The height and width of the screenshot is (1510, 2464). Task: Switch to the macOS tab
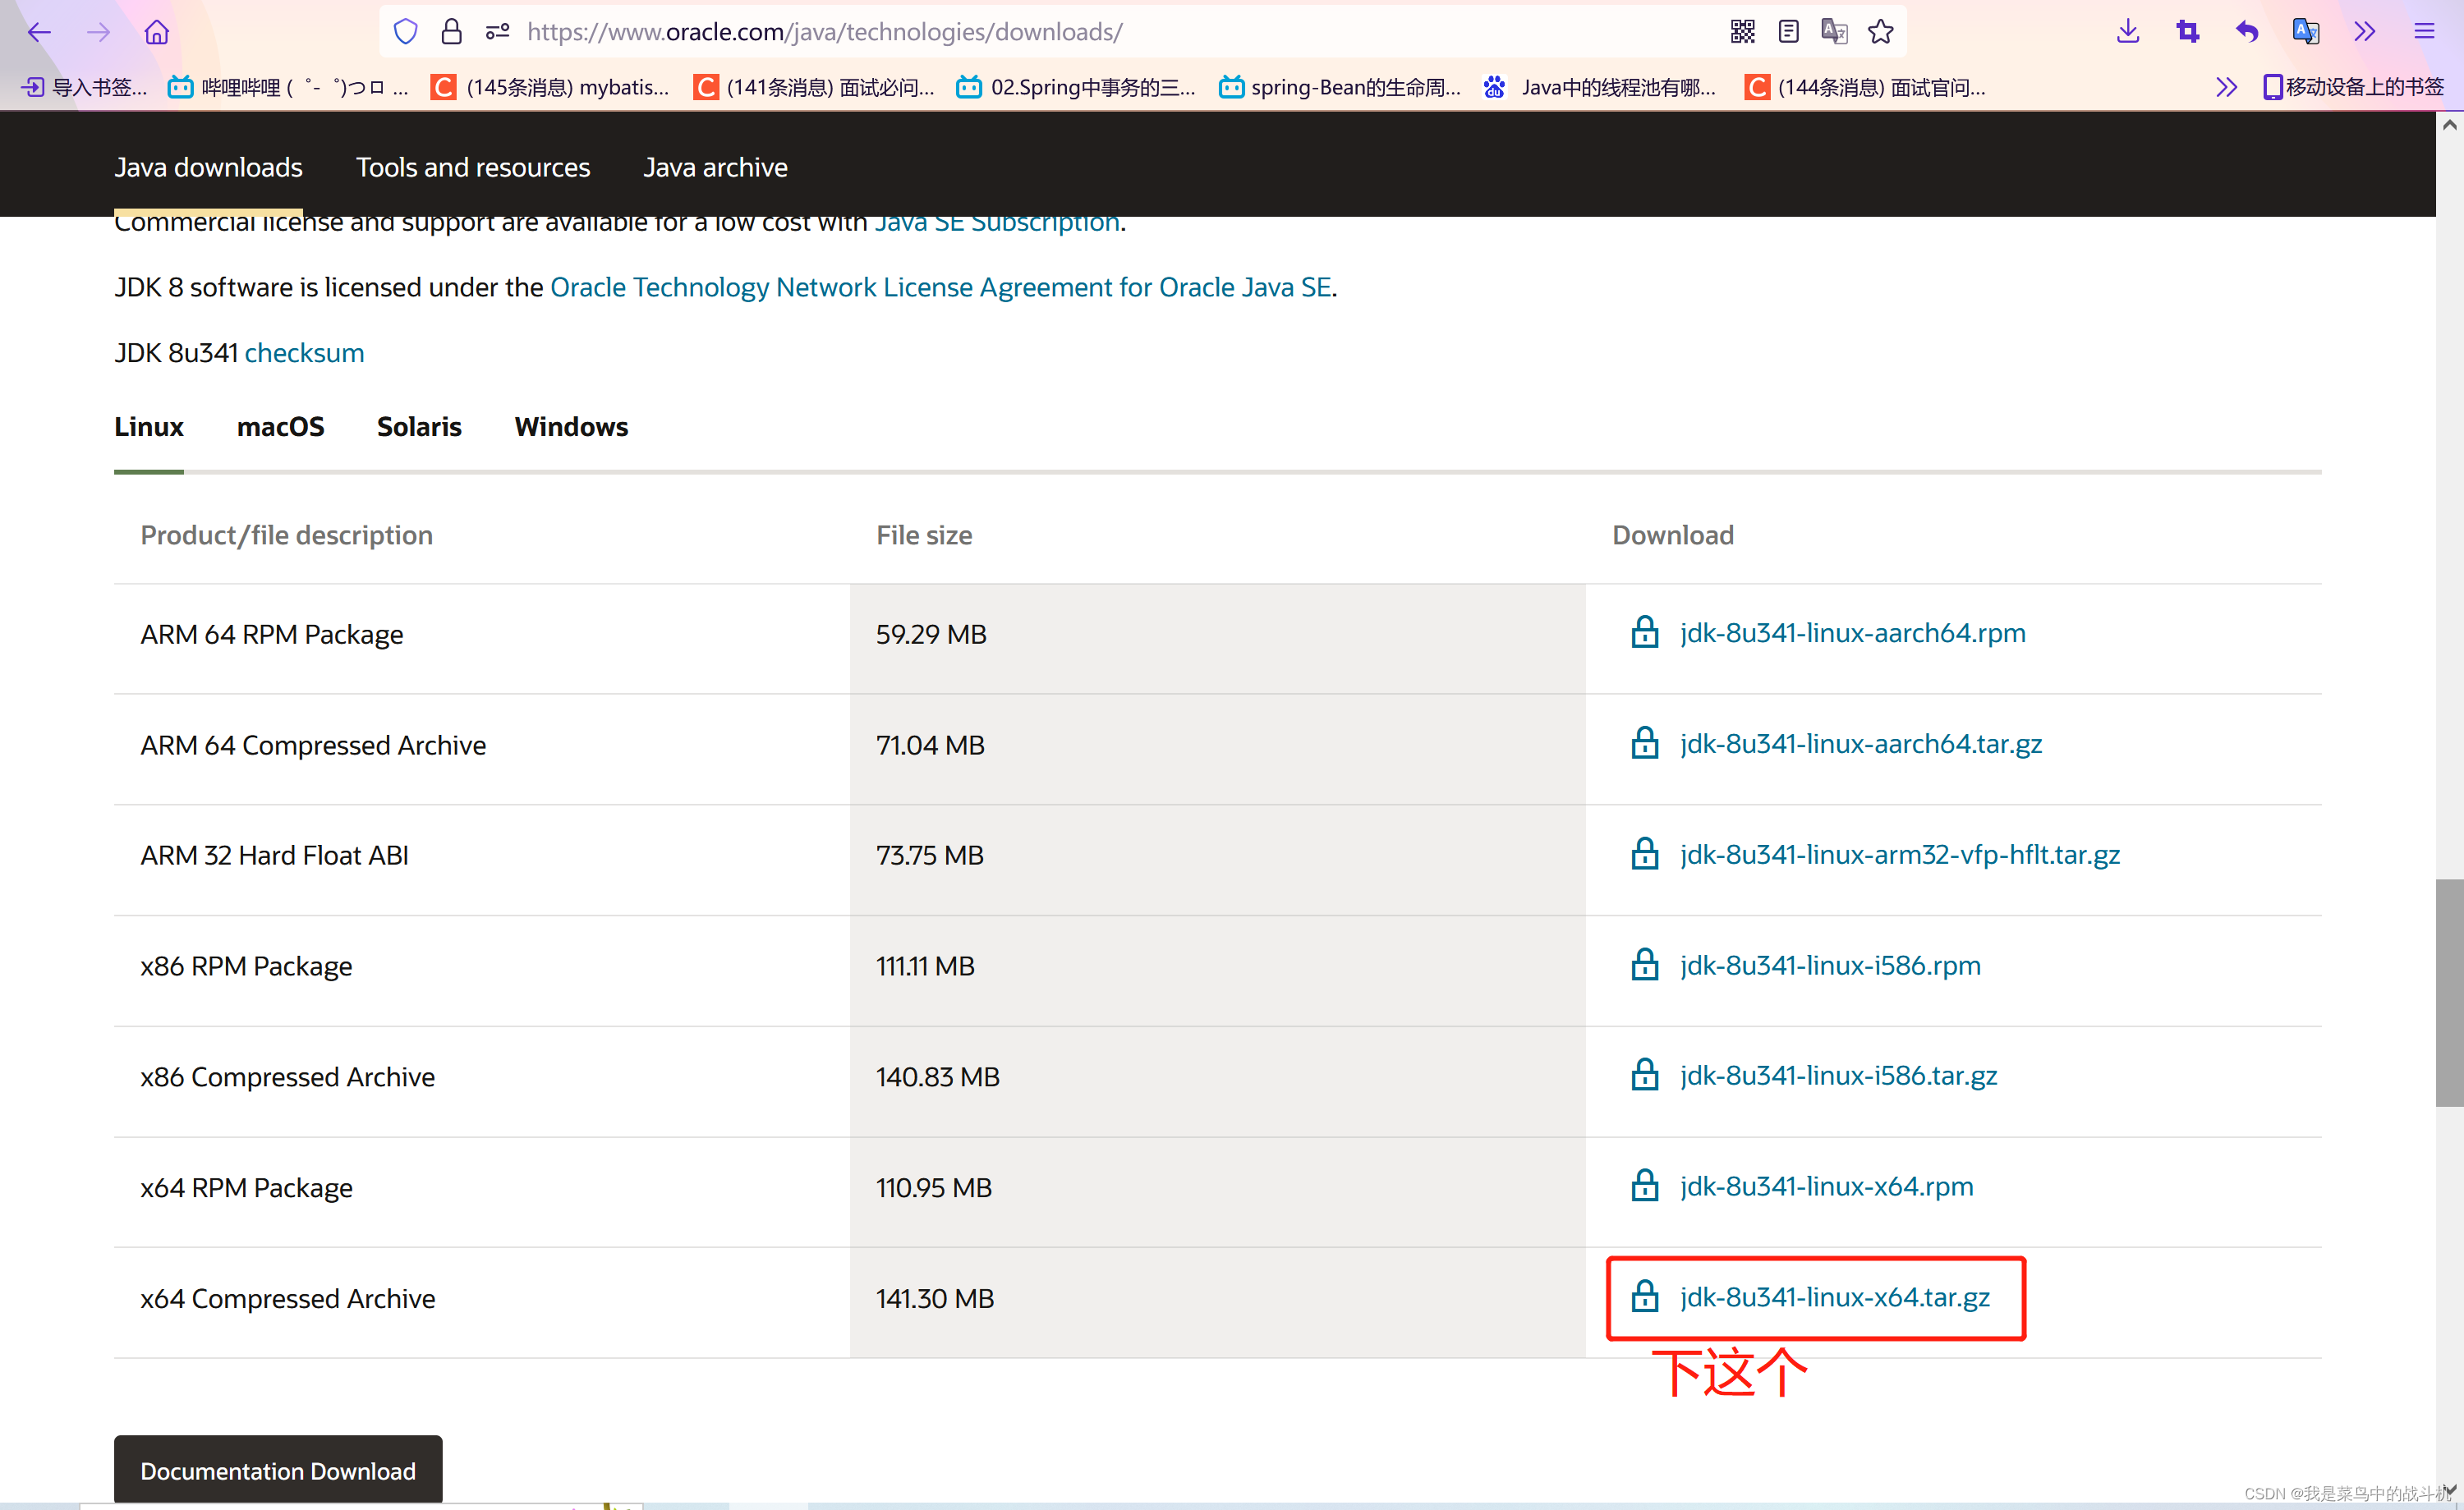280,427
